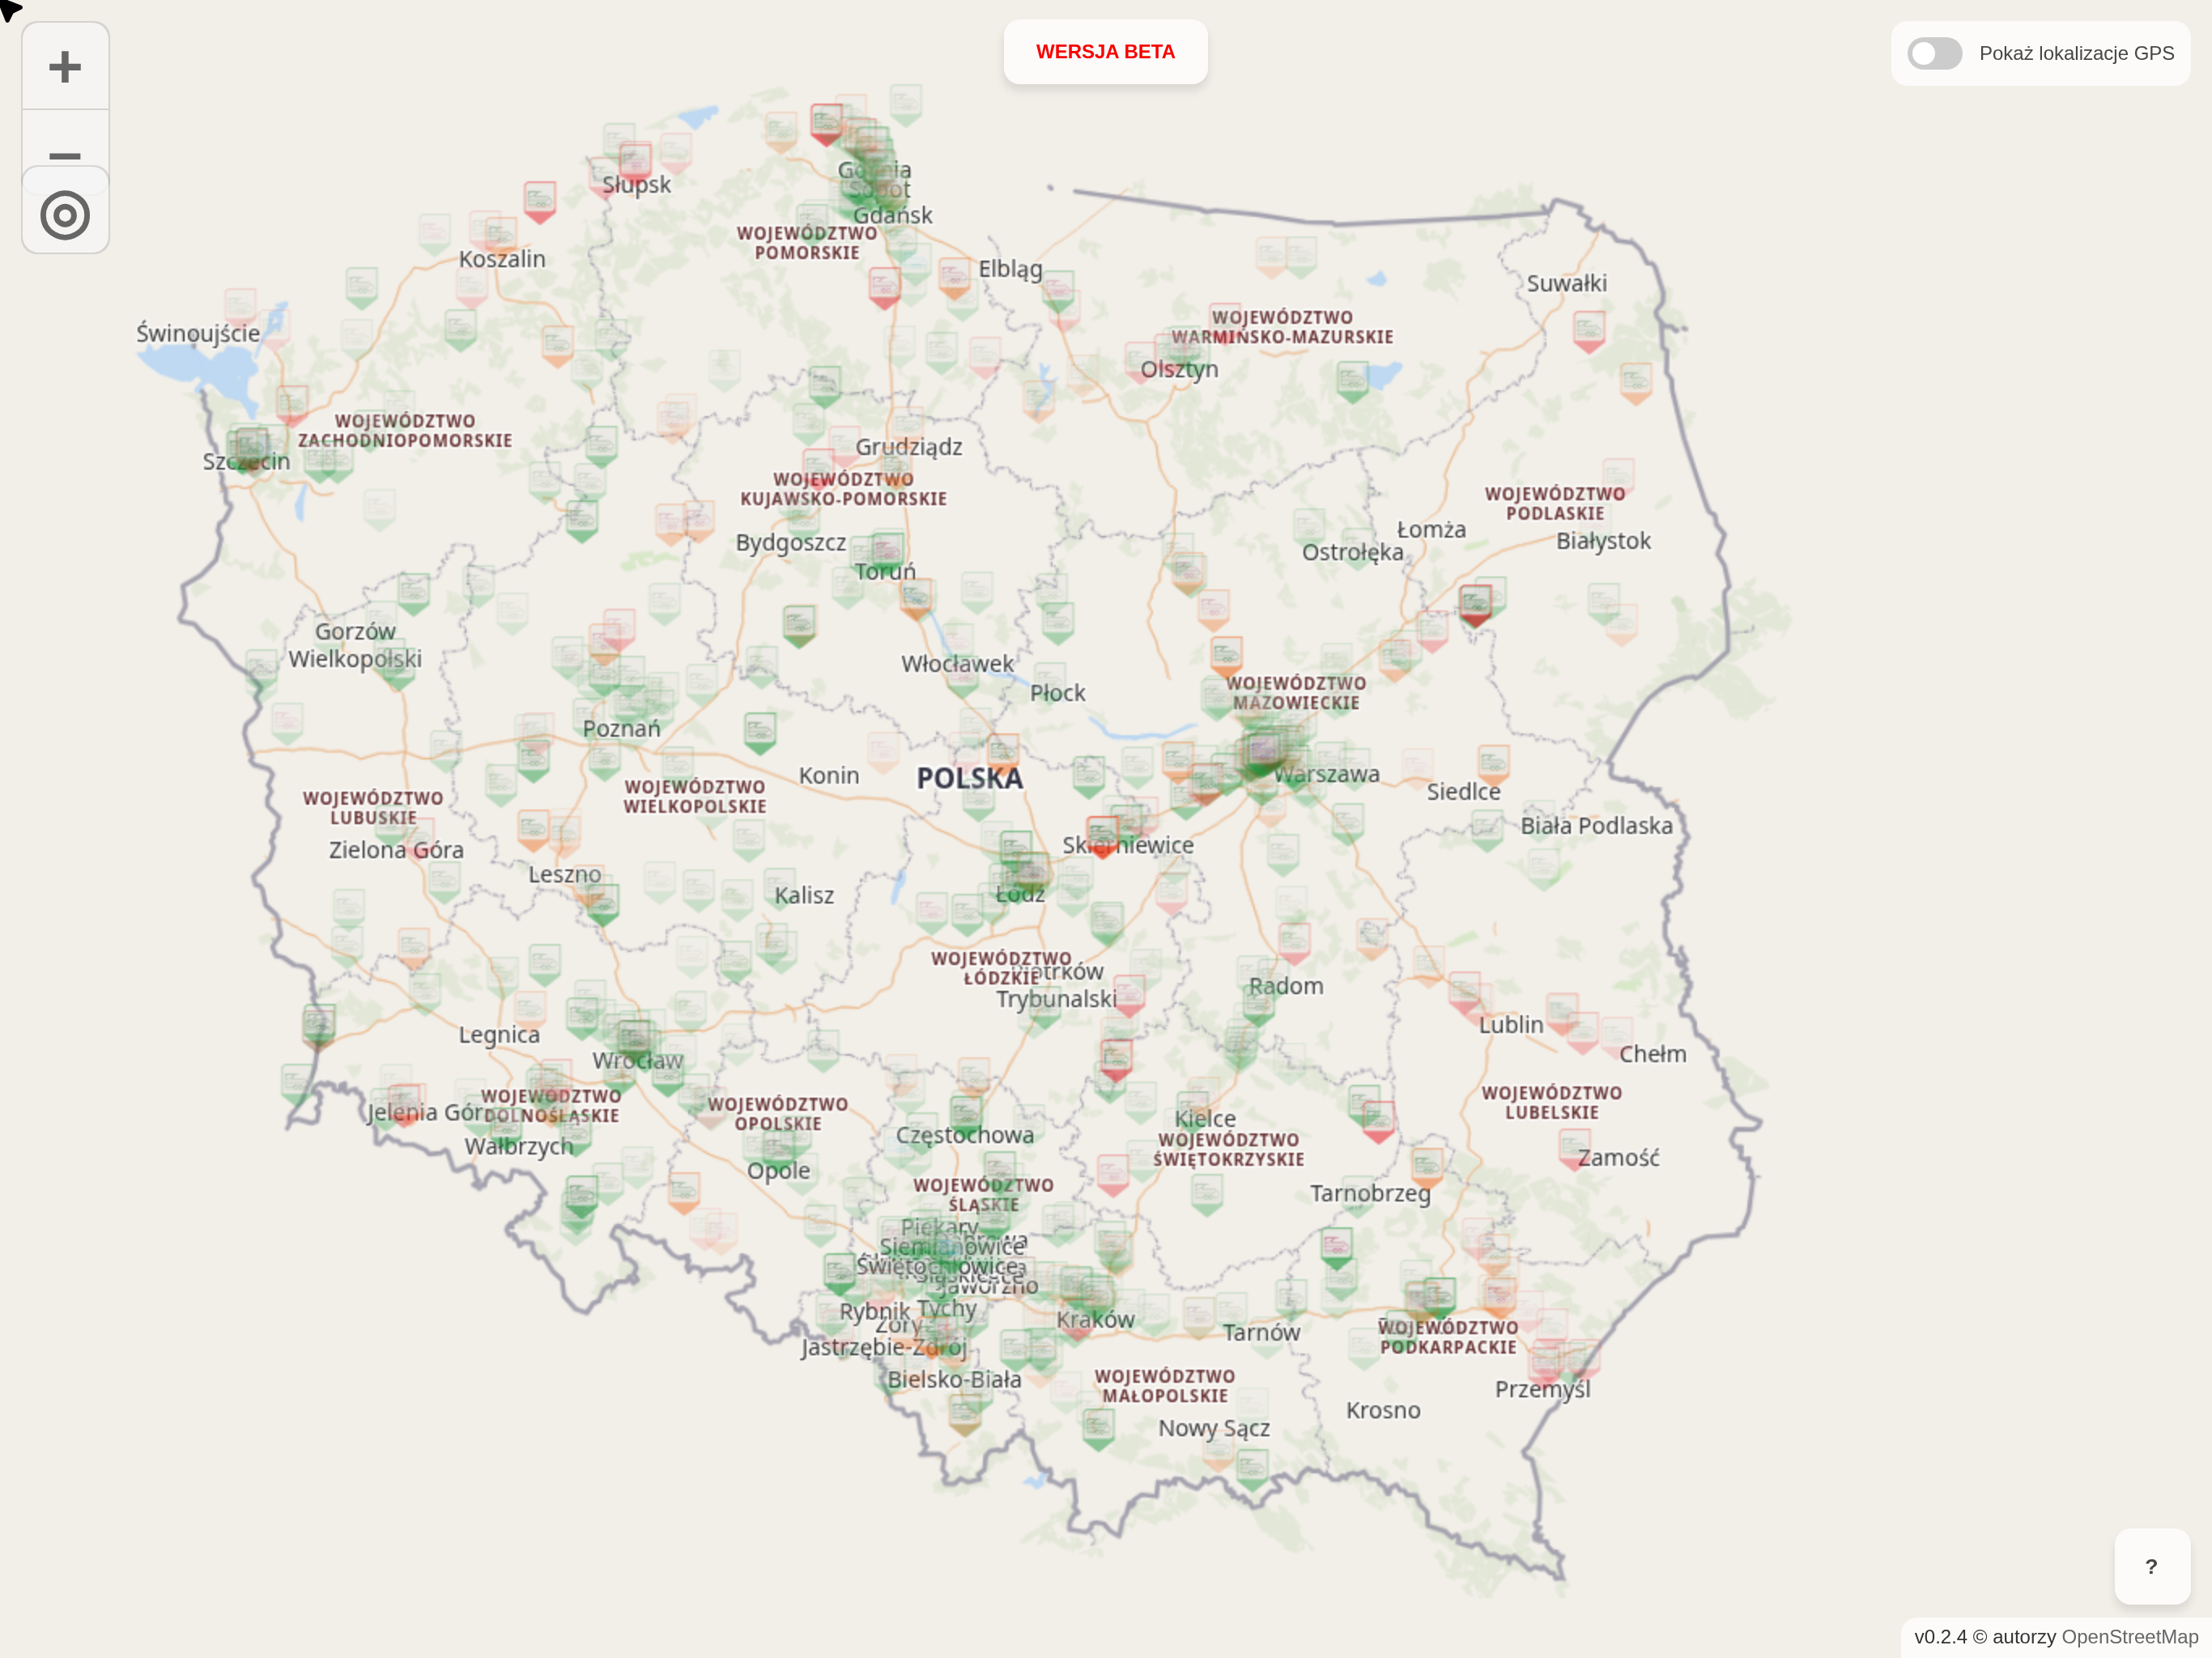Select orange marker above Województwo Mazowieckie label
This screenshot has height=1658, width=2212.
(x=1226, y=655)
